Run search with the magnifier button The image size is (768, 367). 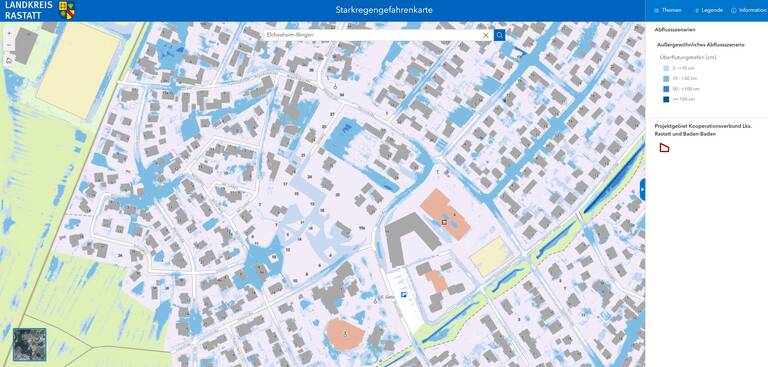point(500,35)
